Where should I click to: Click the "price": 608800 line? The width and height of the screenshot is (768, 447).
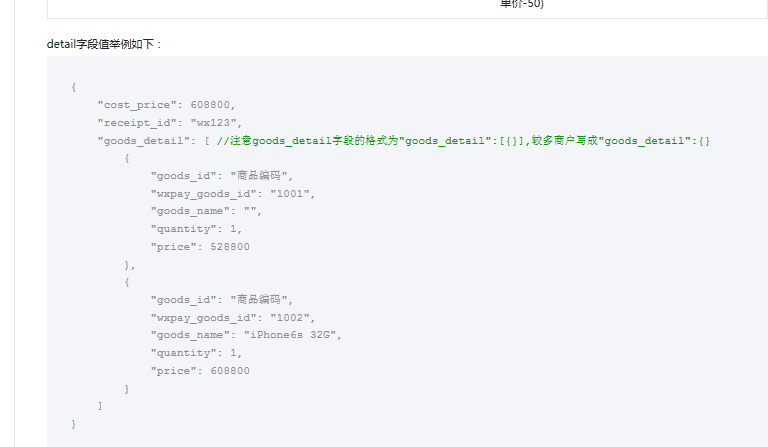click(x=200, y=371)
